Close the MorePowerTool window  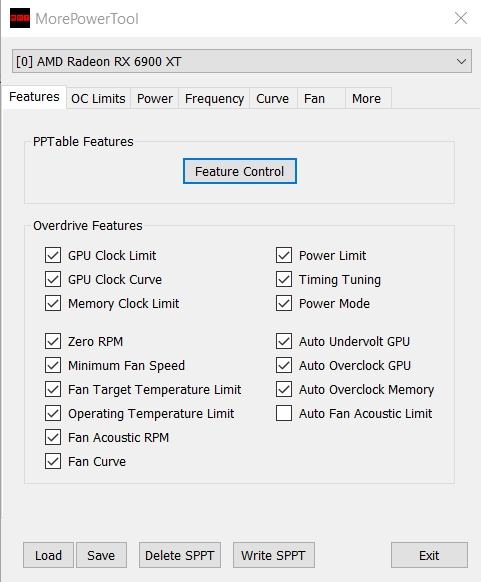(x=461, y=18)
